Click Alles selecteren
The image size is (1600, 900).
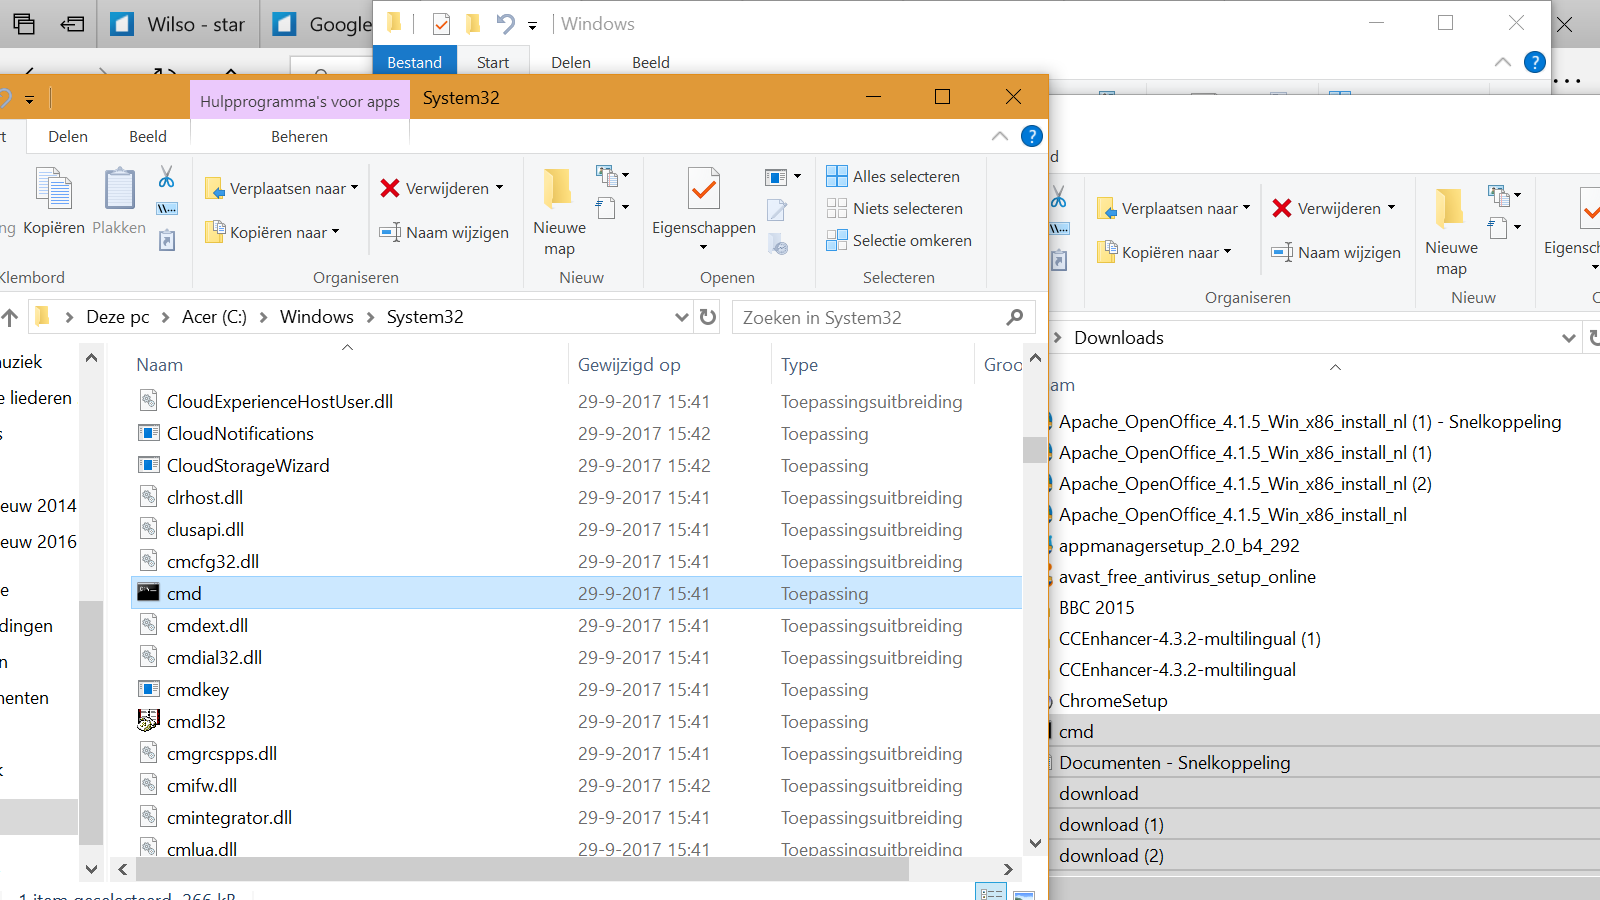pyautogui.click(x=893, y=176)
